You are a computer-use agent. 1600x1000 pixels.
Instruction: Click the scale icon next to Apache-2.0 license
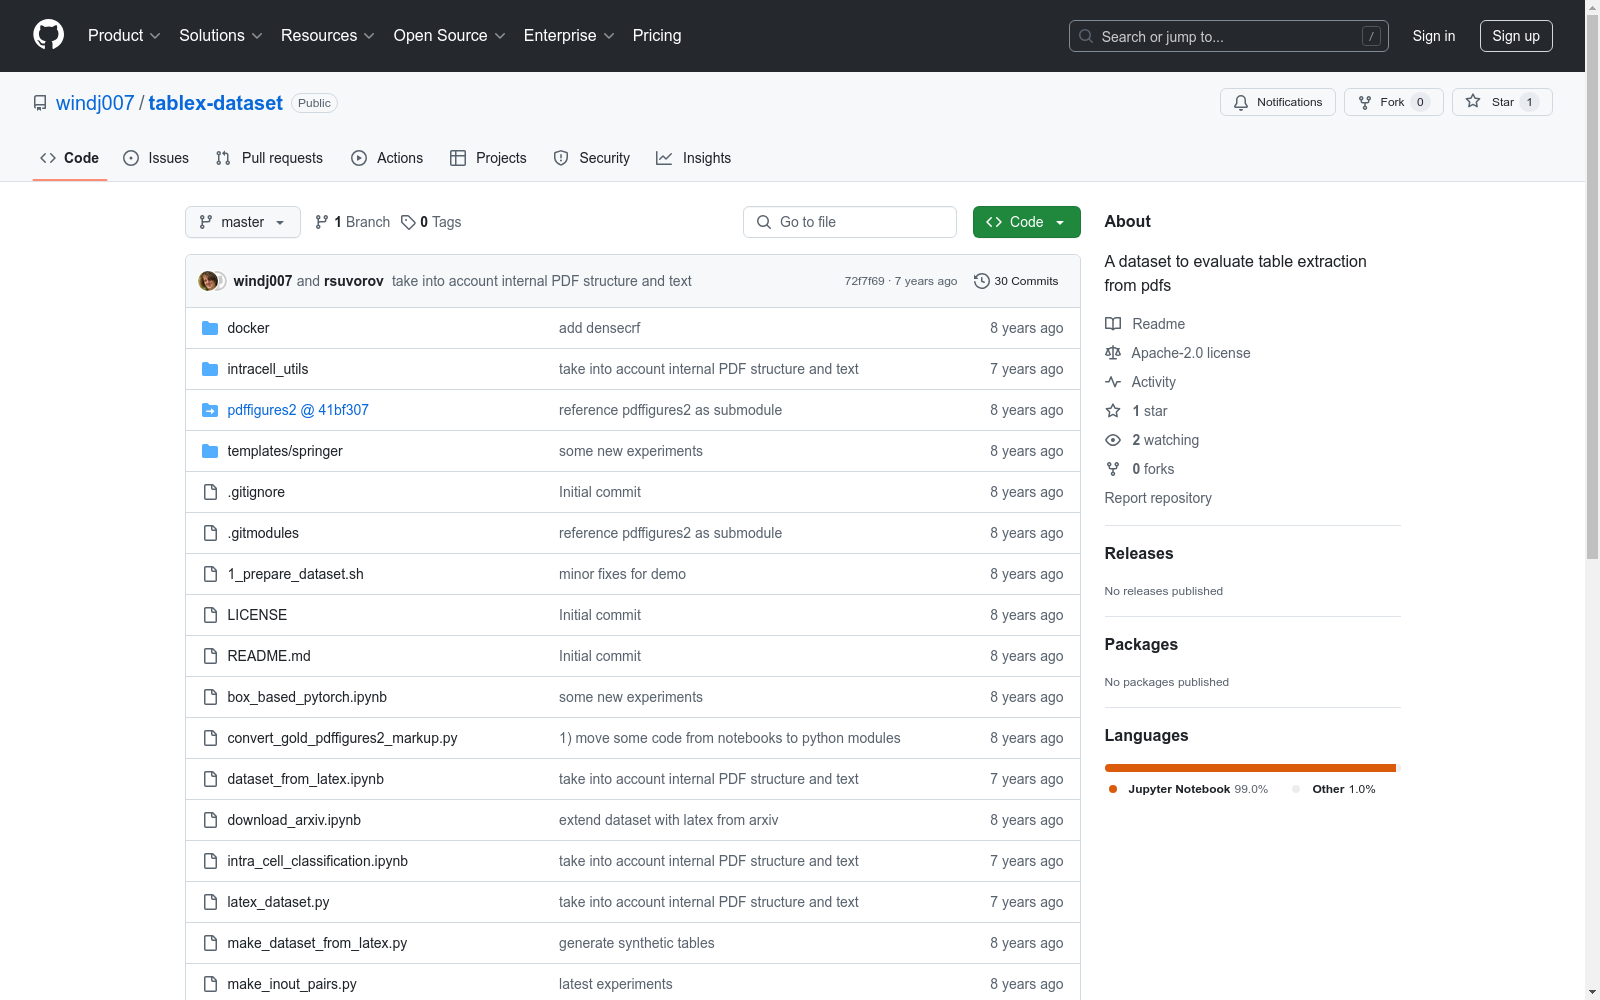(x=1113, y=353)
